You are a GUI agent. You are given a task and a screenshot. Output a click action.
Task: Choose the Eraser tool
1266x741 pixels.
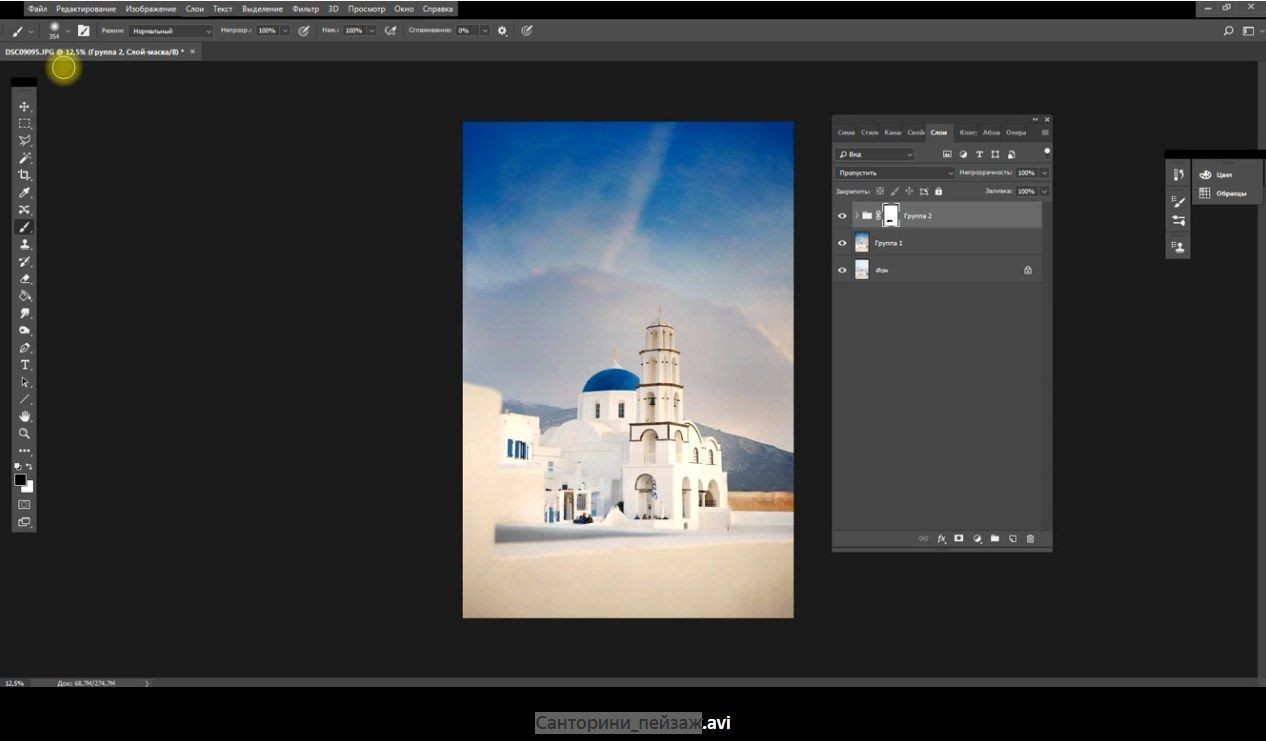click(x=25, y=279)
